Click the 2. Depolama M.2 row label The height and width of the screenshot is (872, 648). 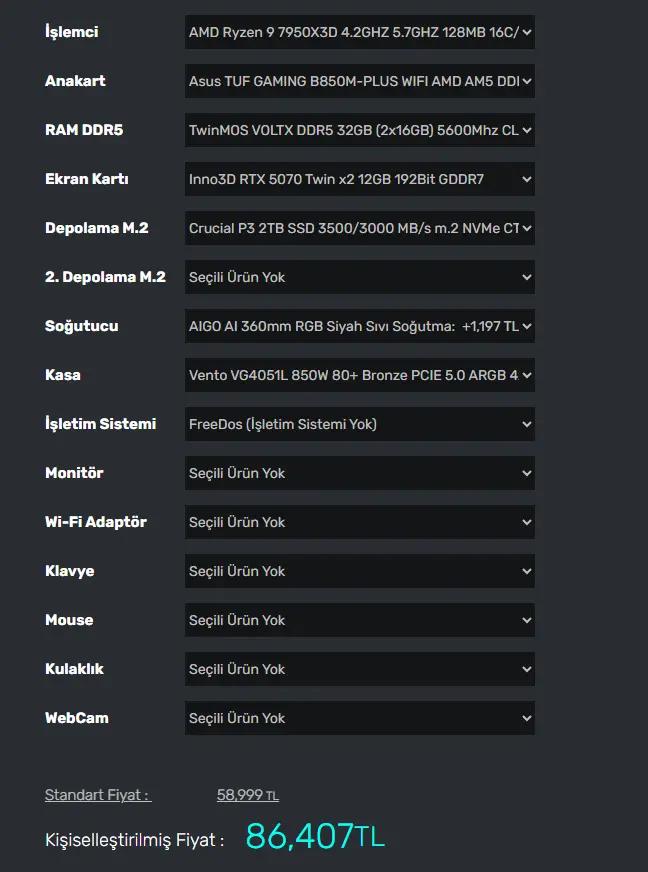[105, 276]
